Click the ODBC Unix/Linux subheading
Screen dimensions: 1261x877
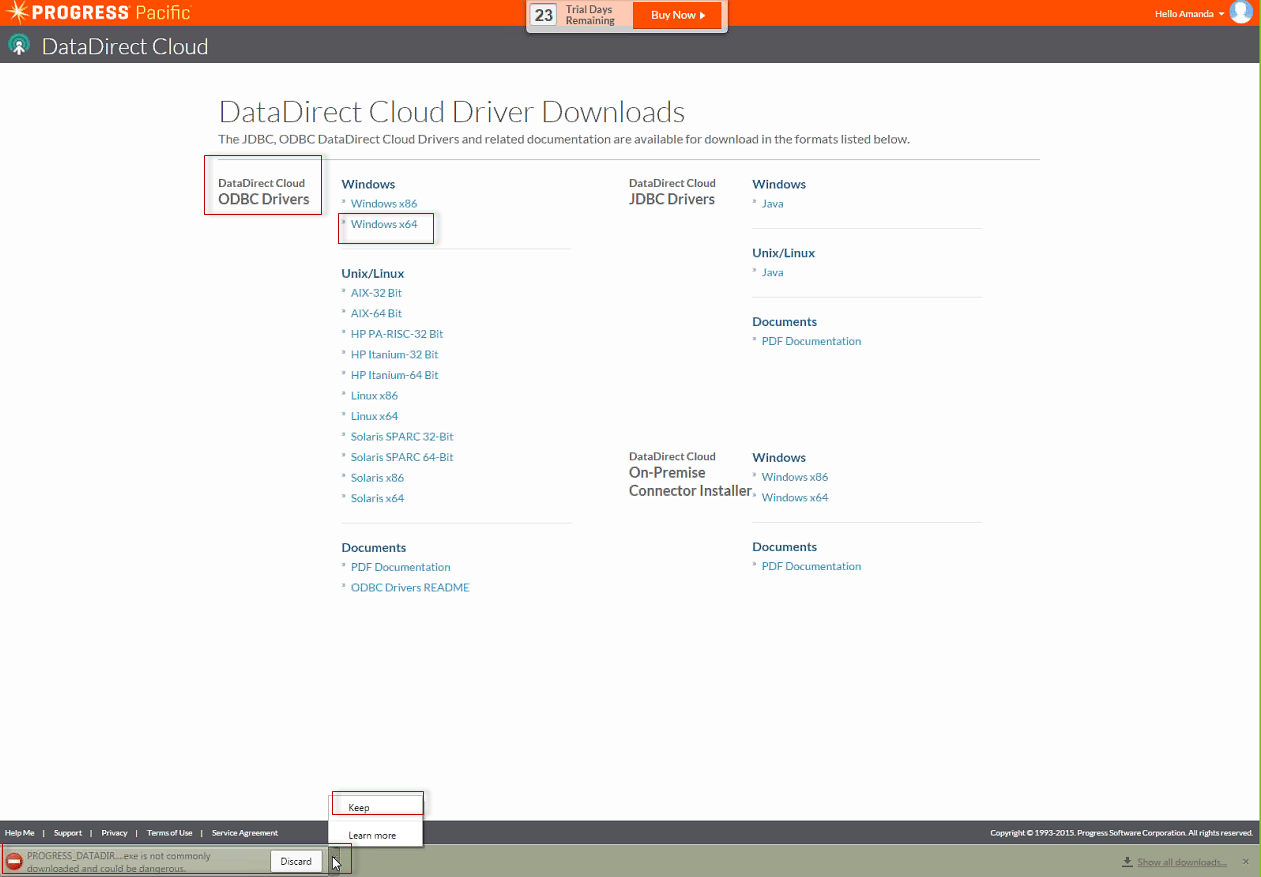point(373,273)
